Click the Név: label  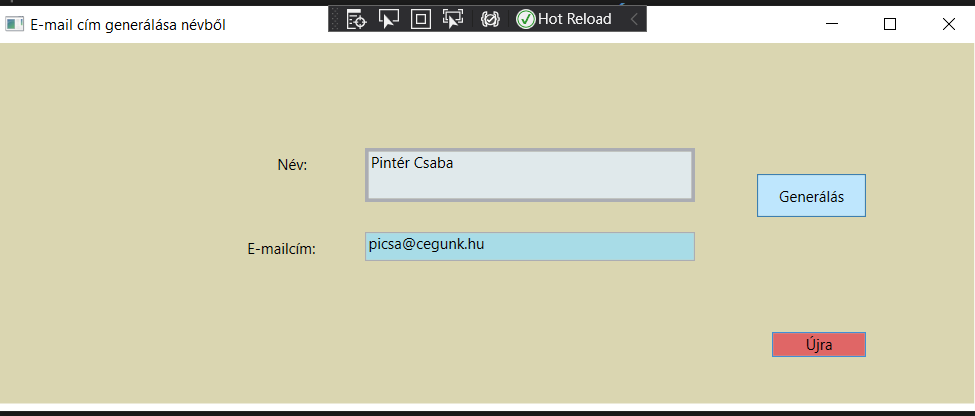click(x=292, y=165)
